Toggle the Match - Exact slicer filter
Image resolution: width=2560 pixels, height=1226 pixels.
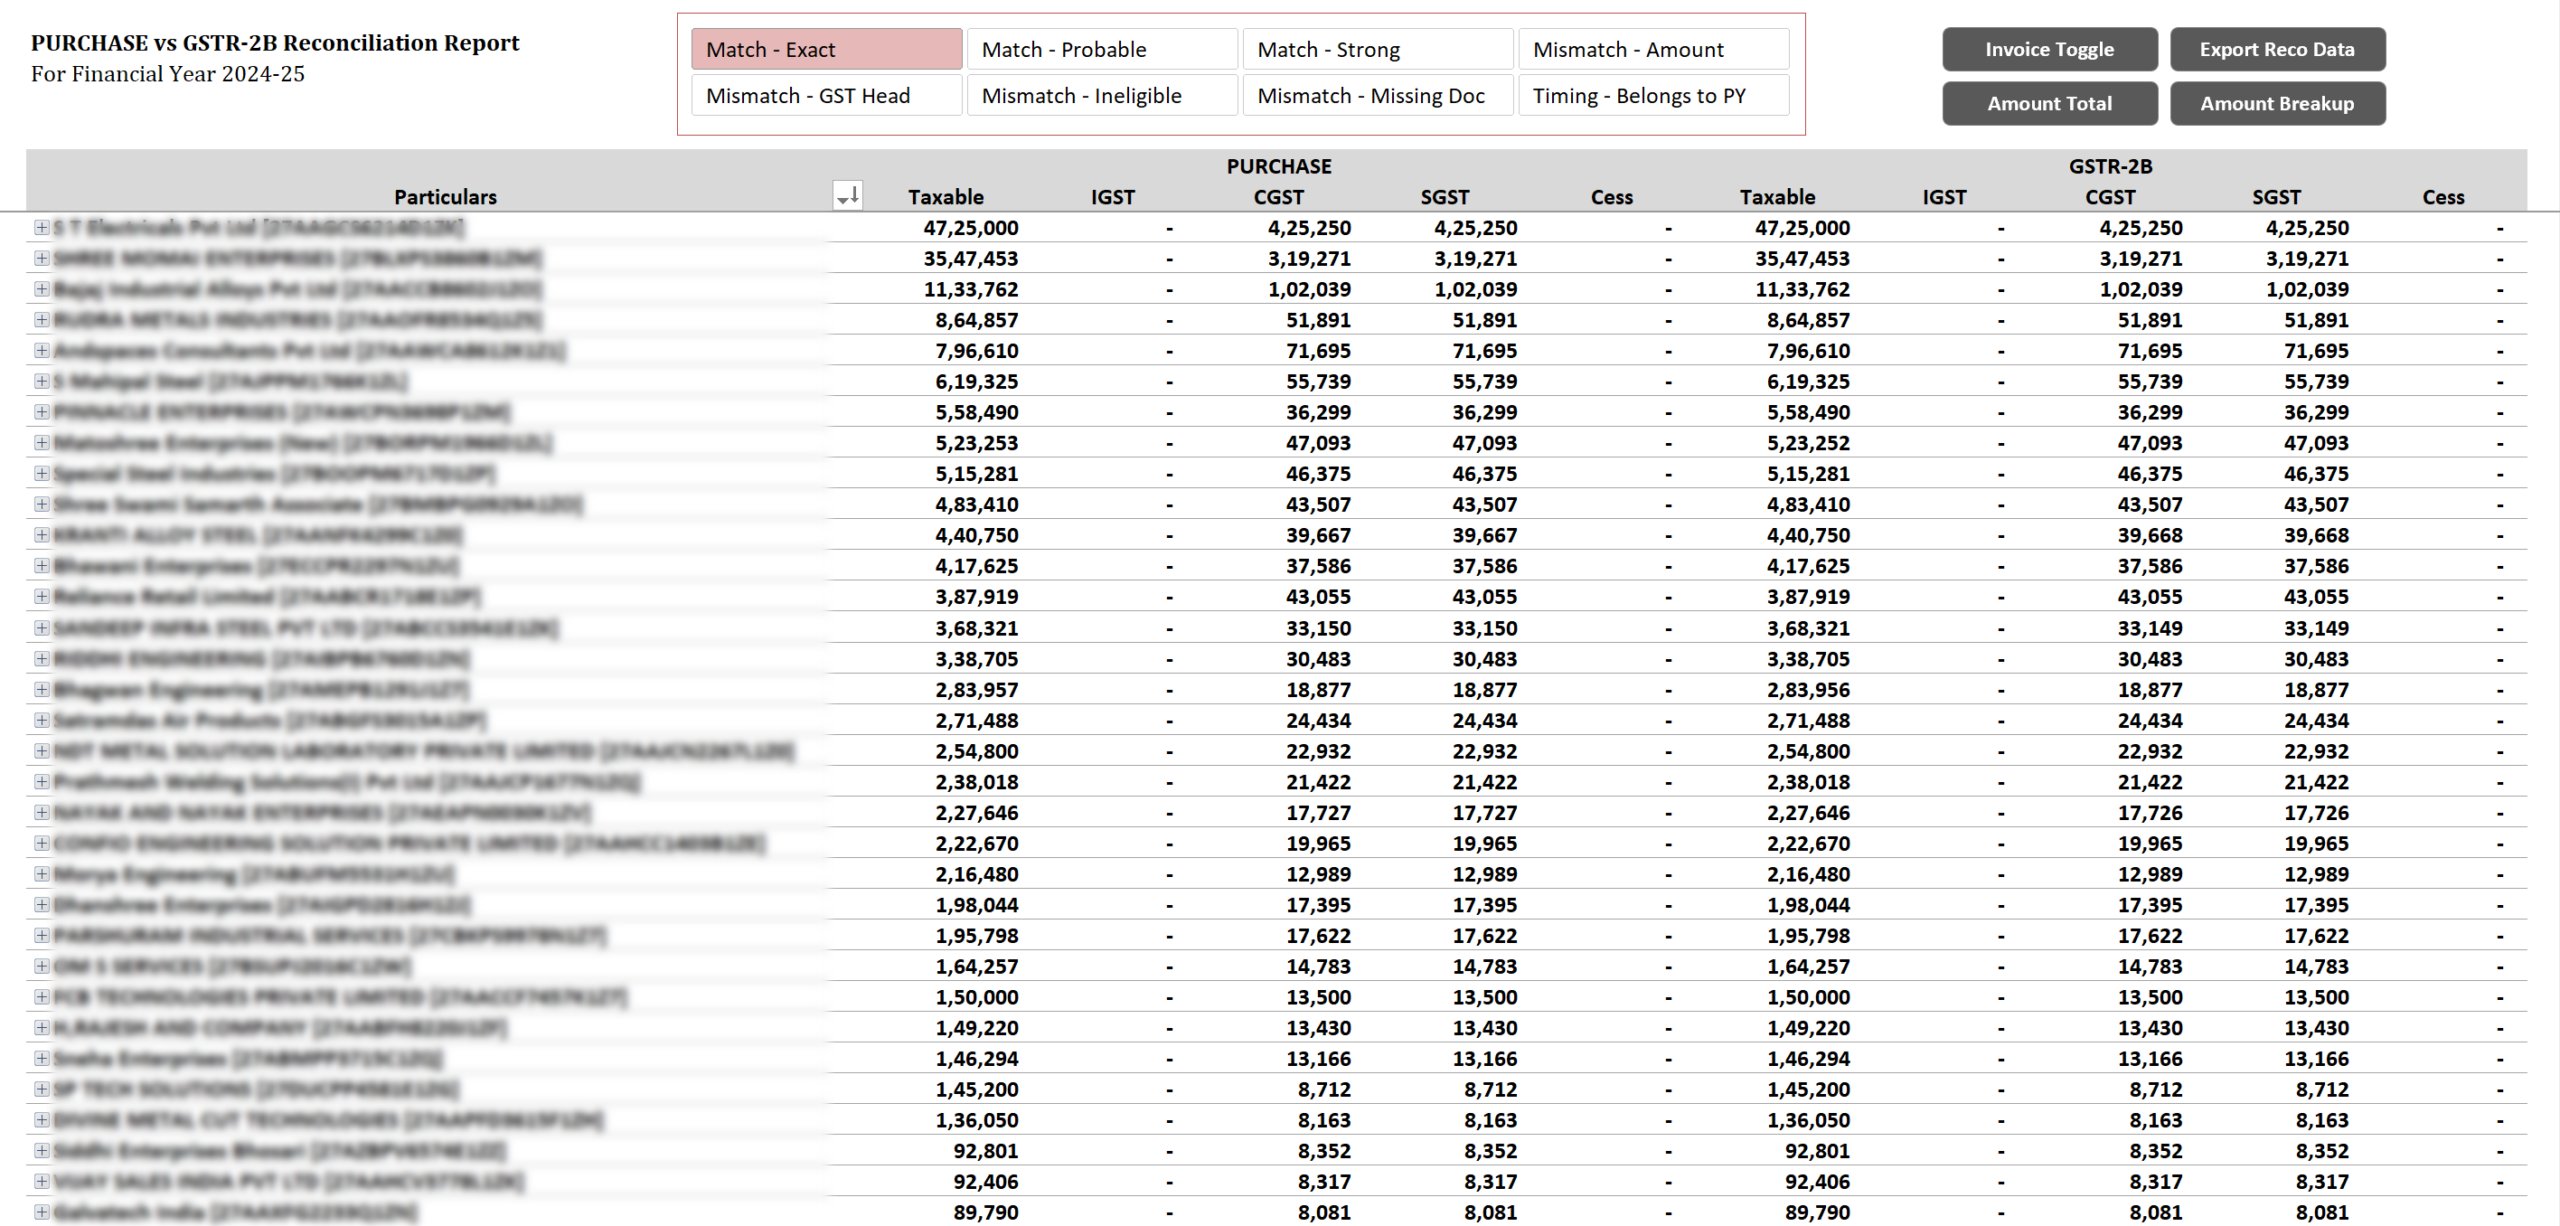(x=826, y=49)
